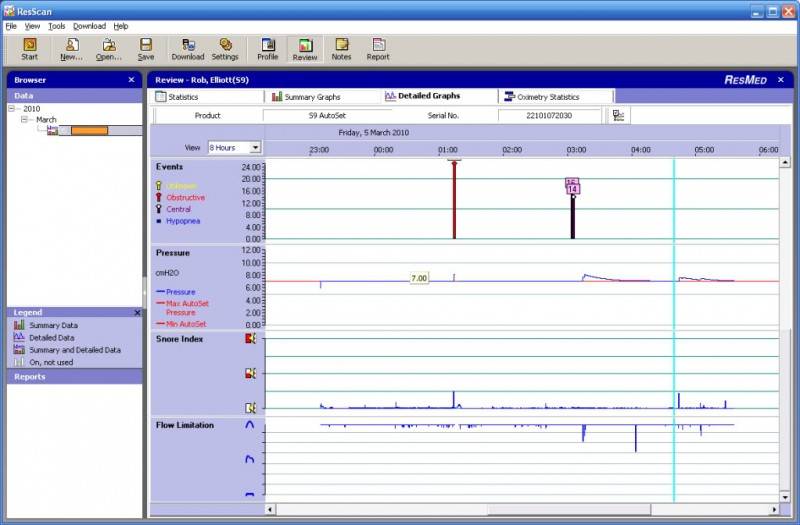Switch to the Statistics tab
Viewport: 800px width, 525px height.
pos(208,96)
